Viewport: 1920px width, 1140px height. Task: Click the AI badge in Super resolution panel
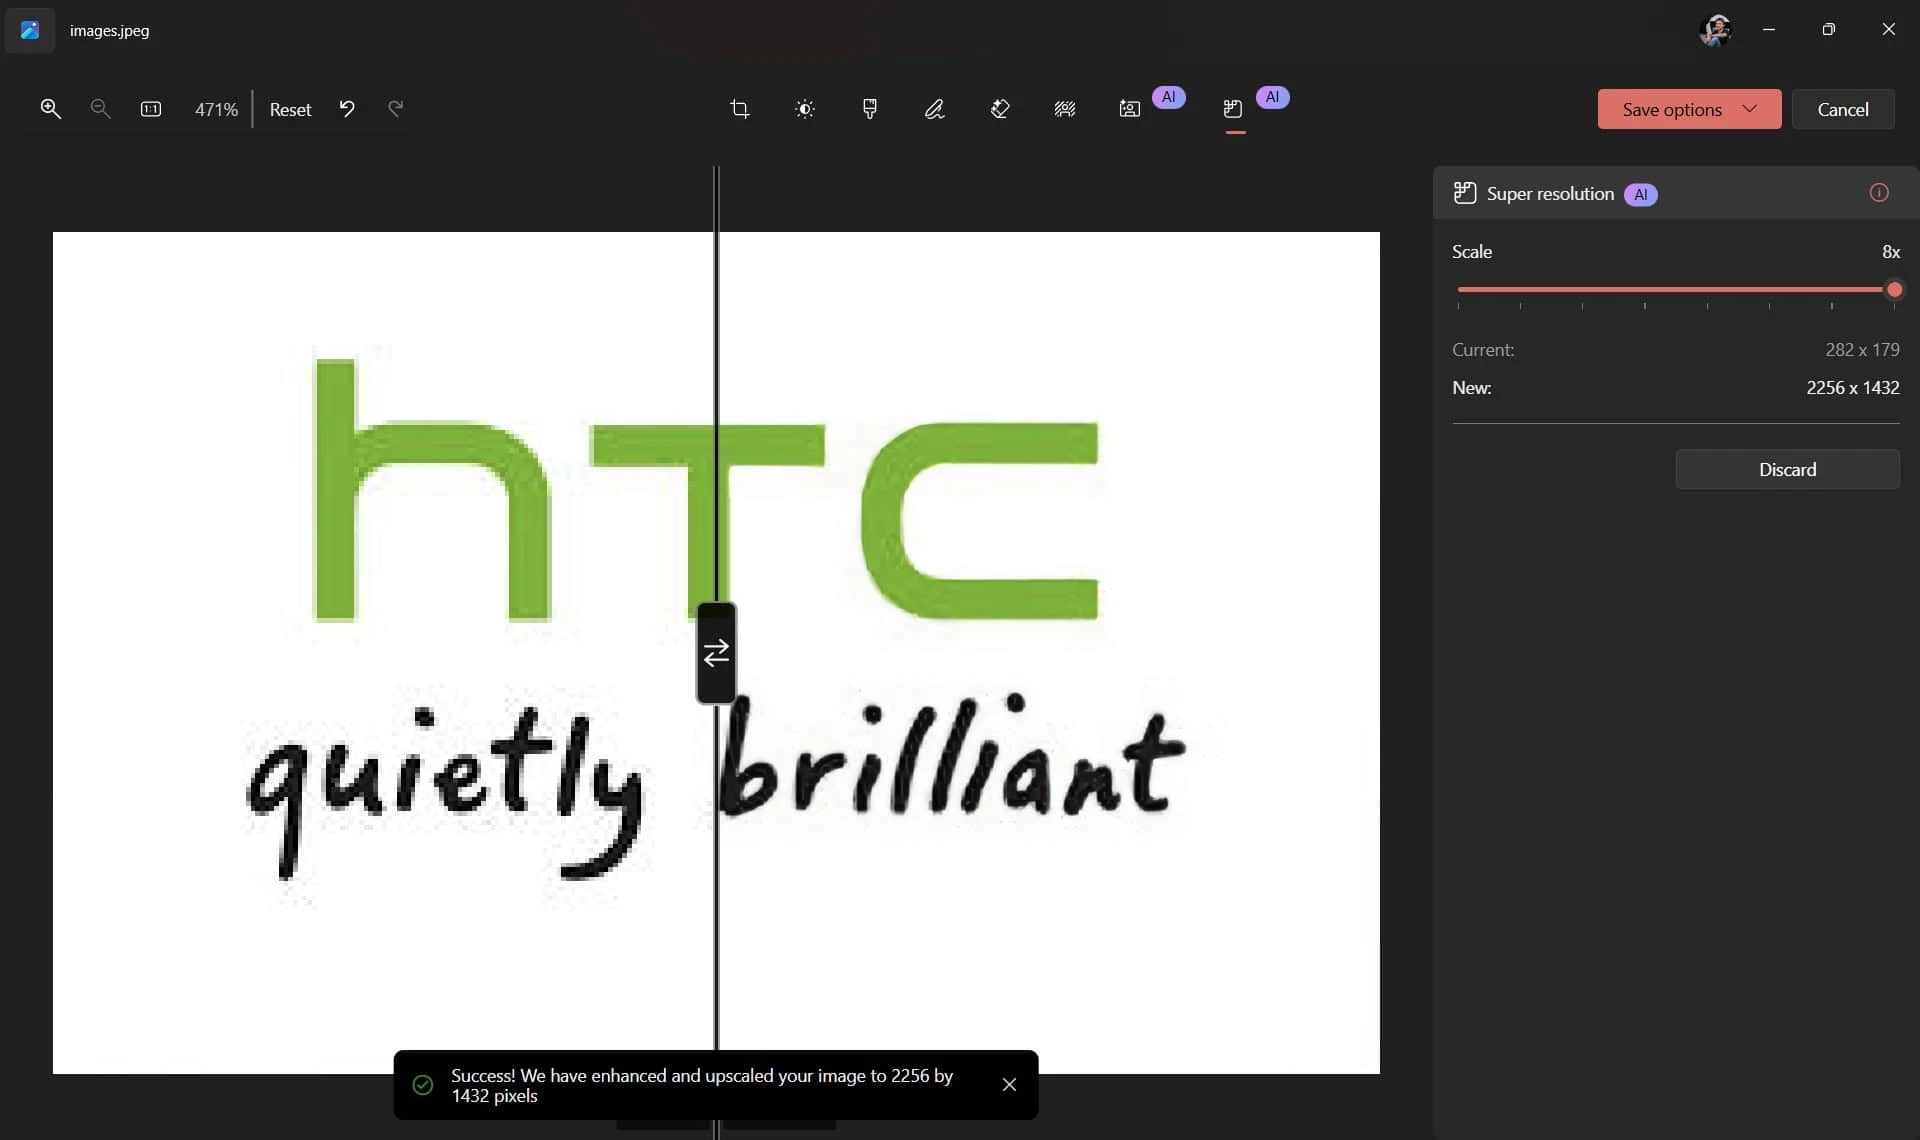(1640, 194)
